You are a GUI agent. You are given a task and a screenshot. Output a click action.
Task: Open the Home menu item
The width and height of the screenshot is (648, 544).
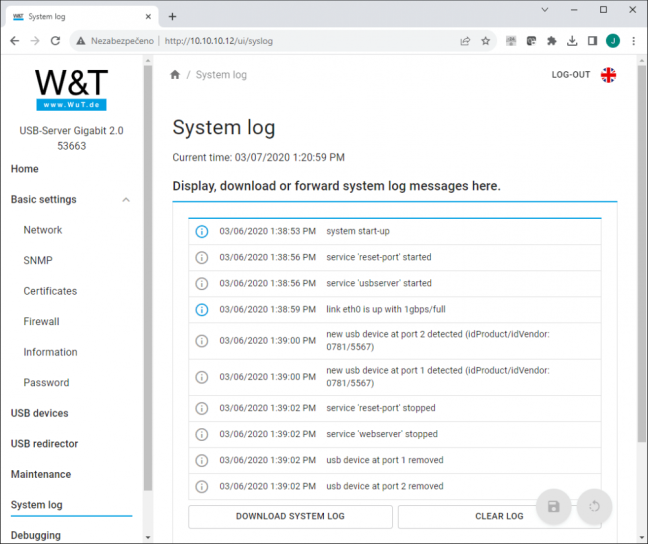coord(25,169)
